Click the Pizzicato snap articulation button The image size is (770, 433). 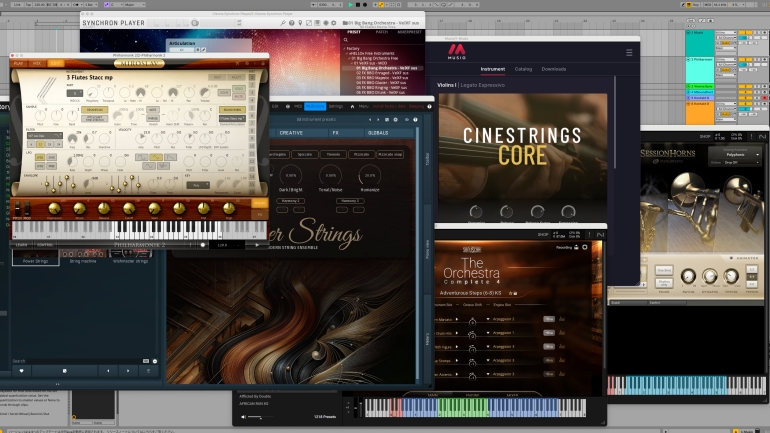coord(390,154)
